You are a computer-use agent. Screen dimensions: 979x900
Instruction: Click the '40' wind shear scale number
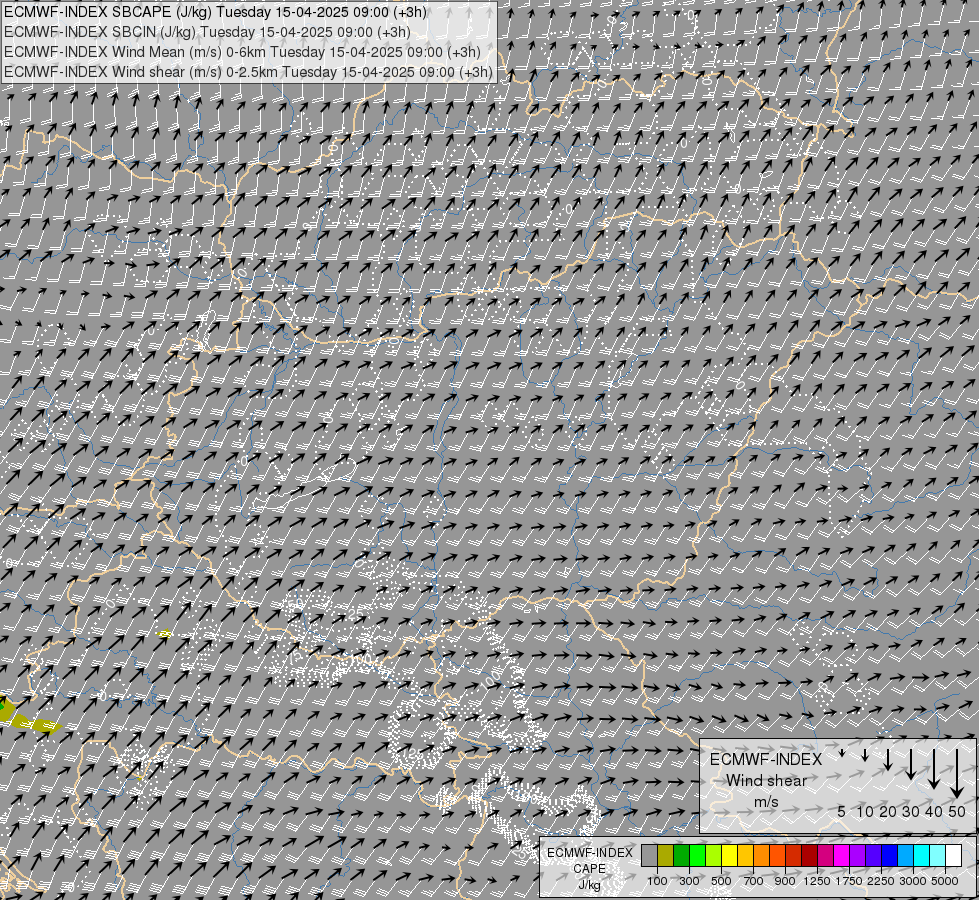coord(934,811)
